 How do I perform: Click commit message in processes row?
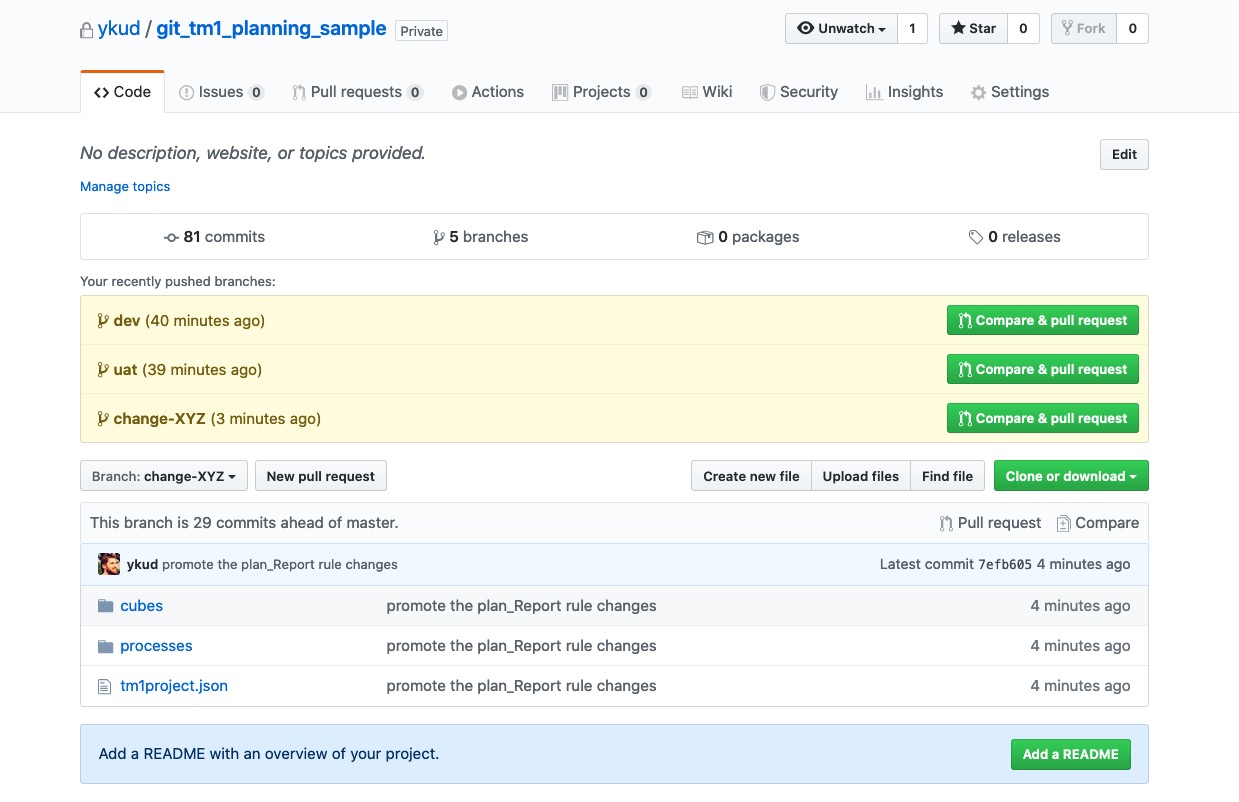click(522, 646)
